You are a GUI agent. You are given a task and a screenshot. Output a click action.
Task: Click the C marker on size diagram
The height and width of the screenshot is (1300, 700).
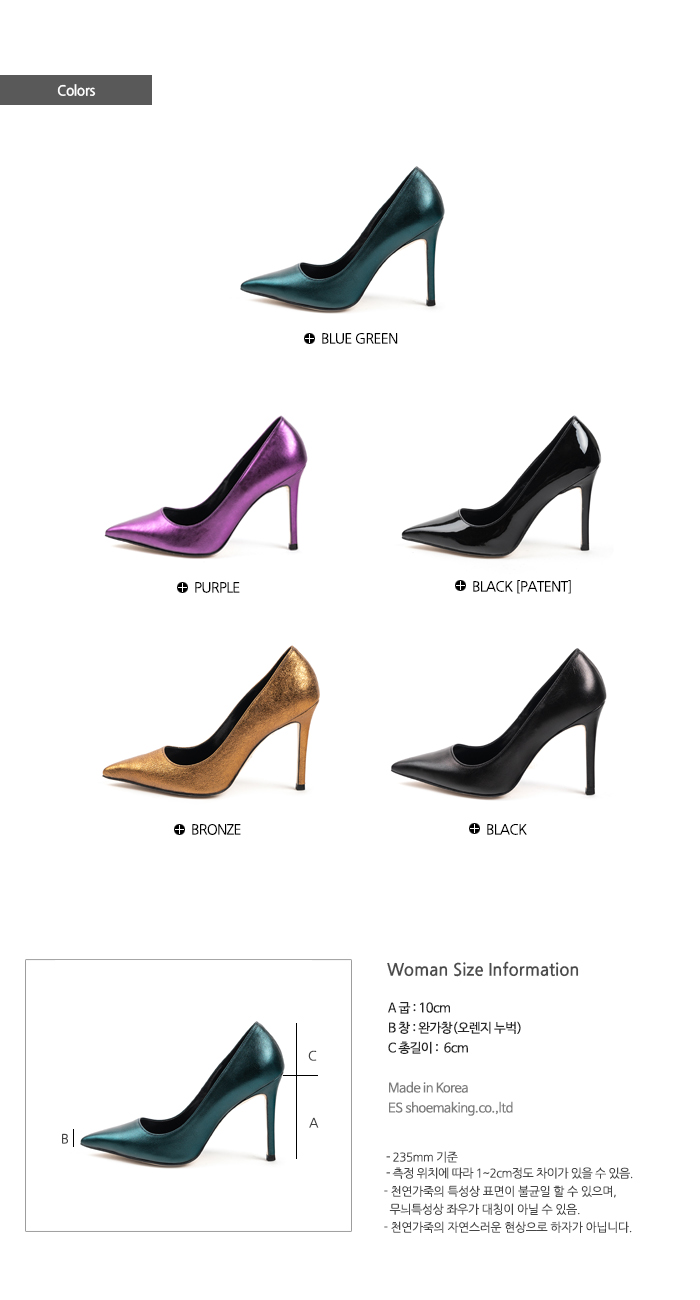click(x=312, y=1055)
